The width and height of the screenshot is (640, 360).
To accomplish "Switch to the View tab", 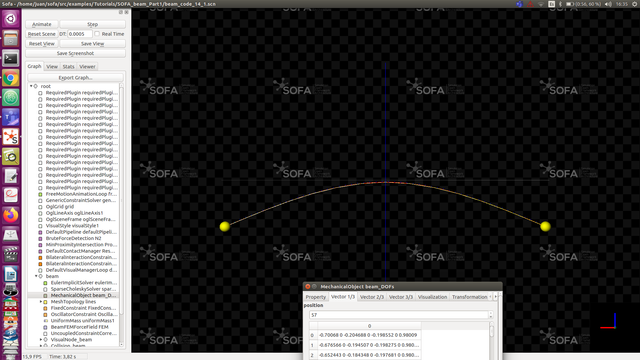I will tap(52, 67).
